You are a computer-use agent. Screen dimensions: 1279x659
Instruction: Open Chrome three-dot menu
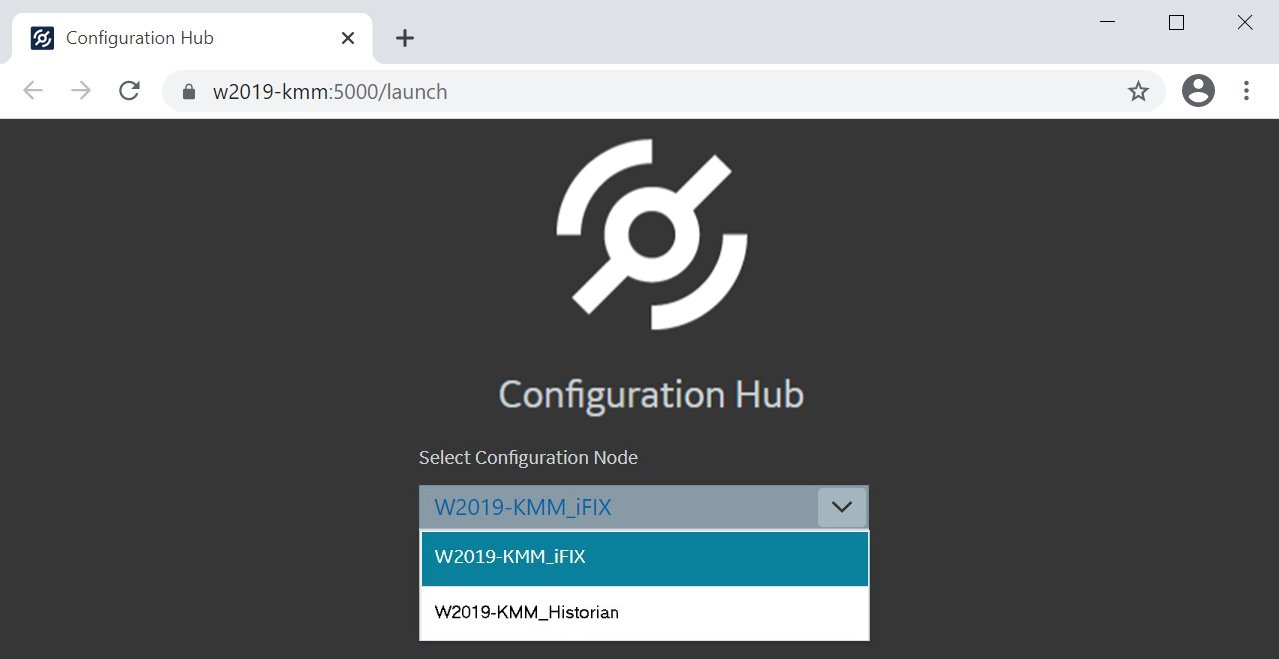pyautogui.click(x=1246, y=91)
